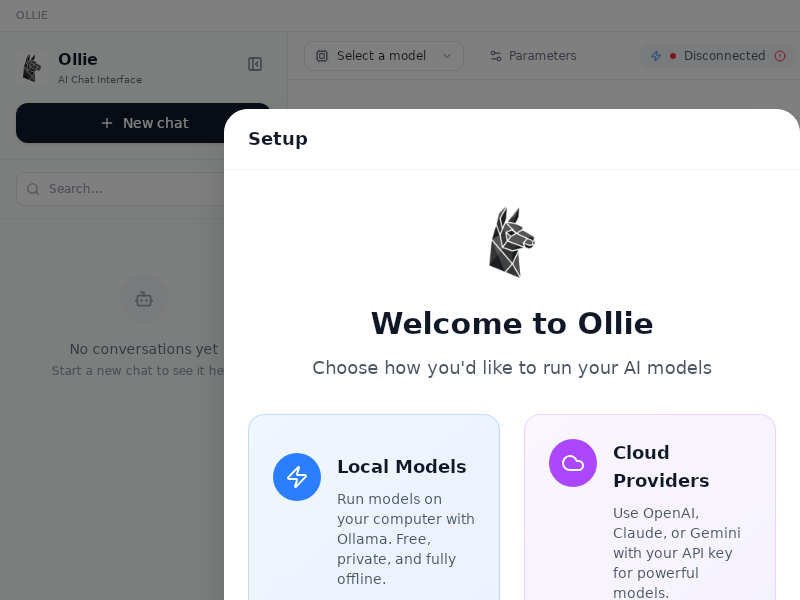Collapse the sidebar with the panel icon
Screen dimensions: 800x600
[x=255, y=64]
